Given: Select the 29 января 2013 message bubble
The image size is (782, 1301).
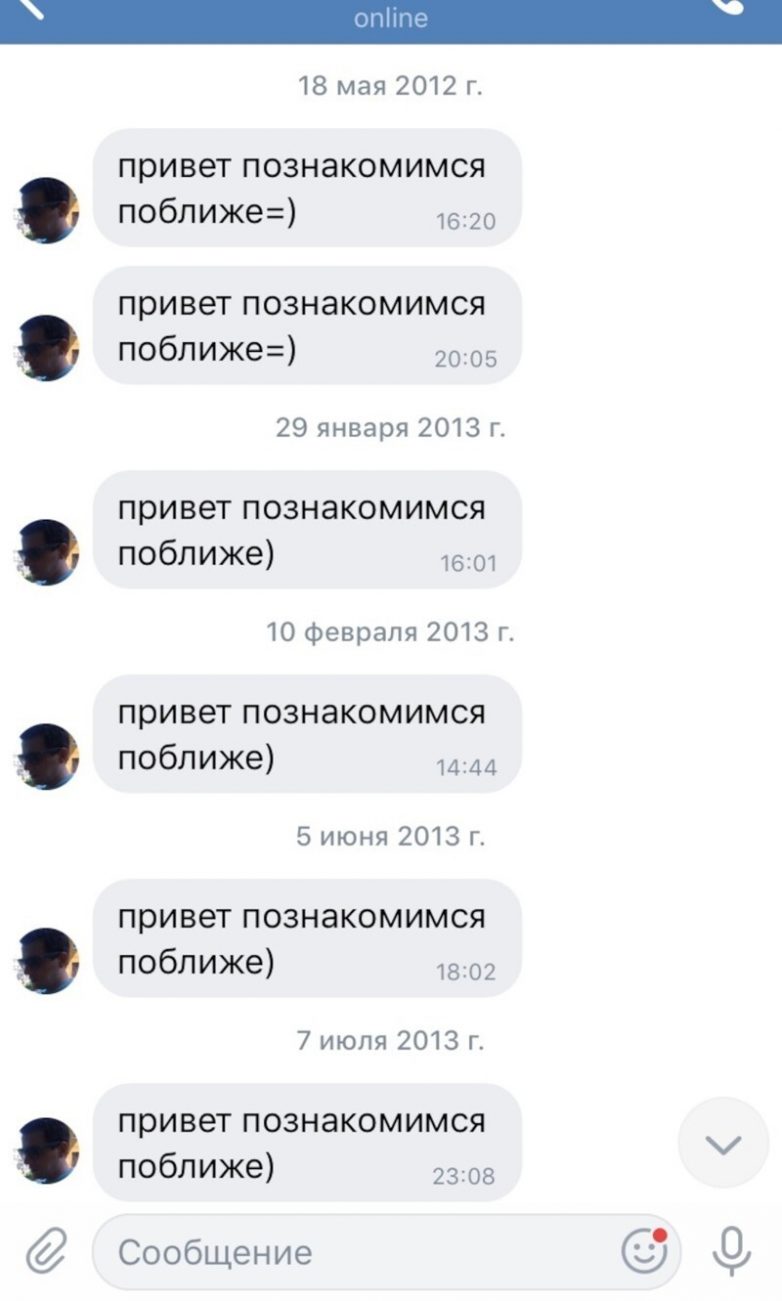Looking at the screenshot, I should pos(308,530).
